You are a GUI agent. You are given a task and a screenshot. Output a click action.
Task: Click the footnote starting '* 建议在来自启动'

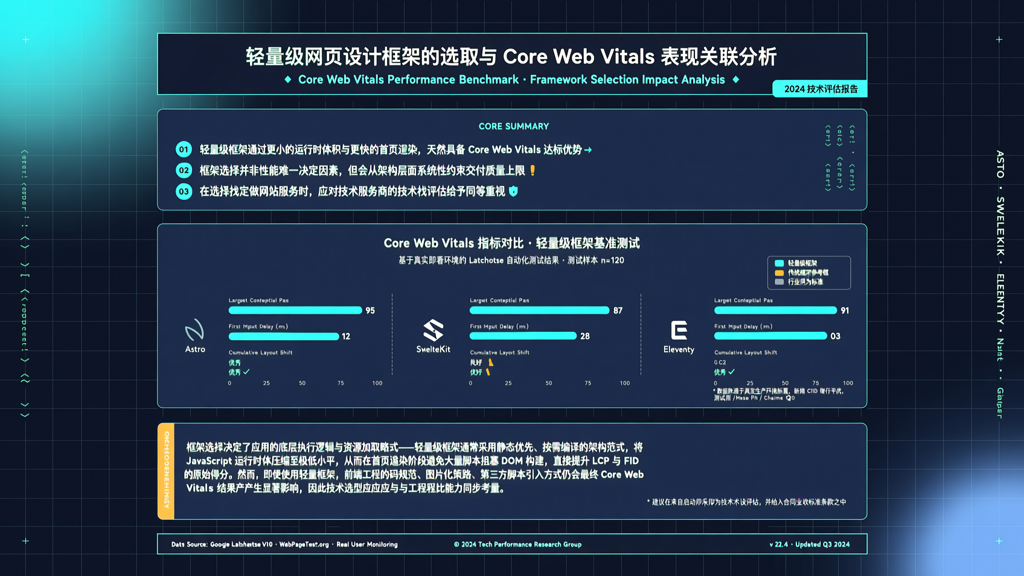point(746,502)
